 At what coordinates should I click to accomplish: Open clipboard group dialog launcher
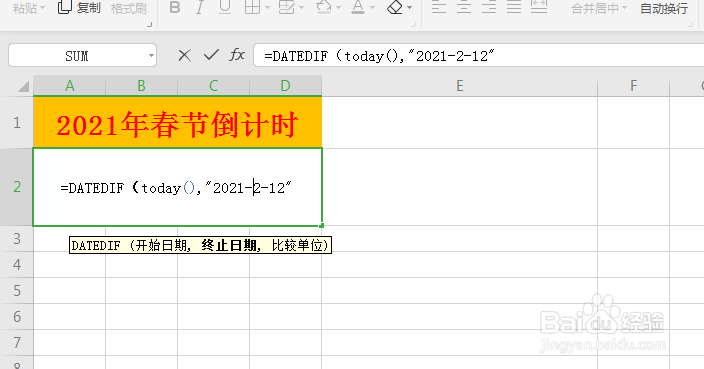click(x=150, y=25)
